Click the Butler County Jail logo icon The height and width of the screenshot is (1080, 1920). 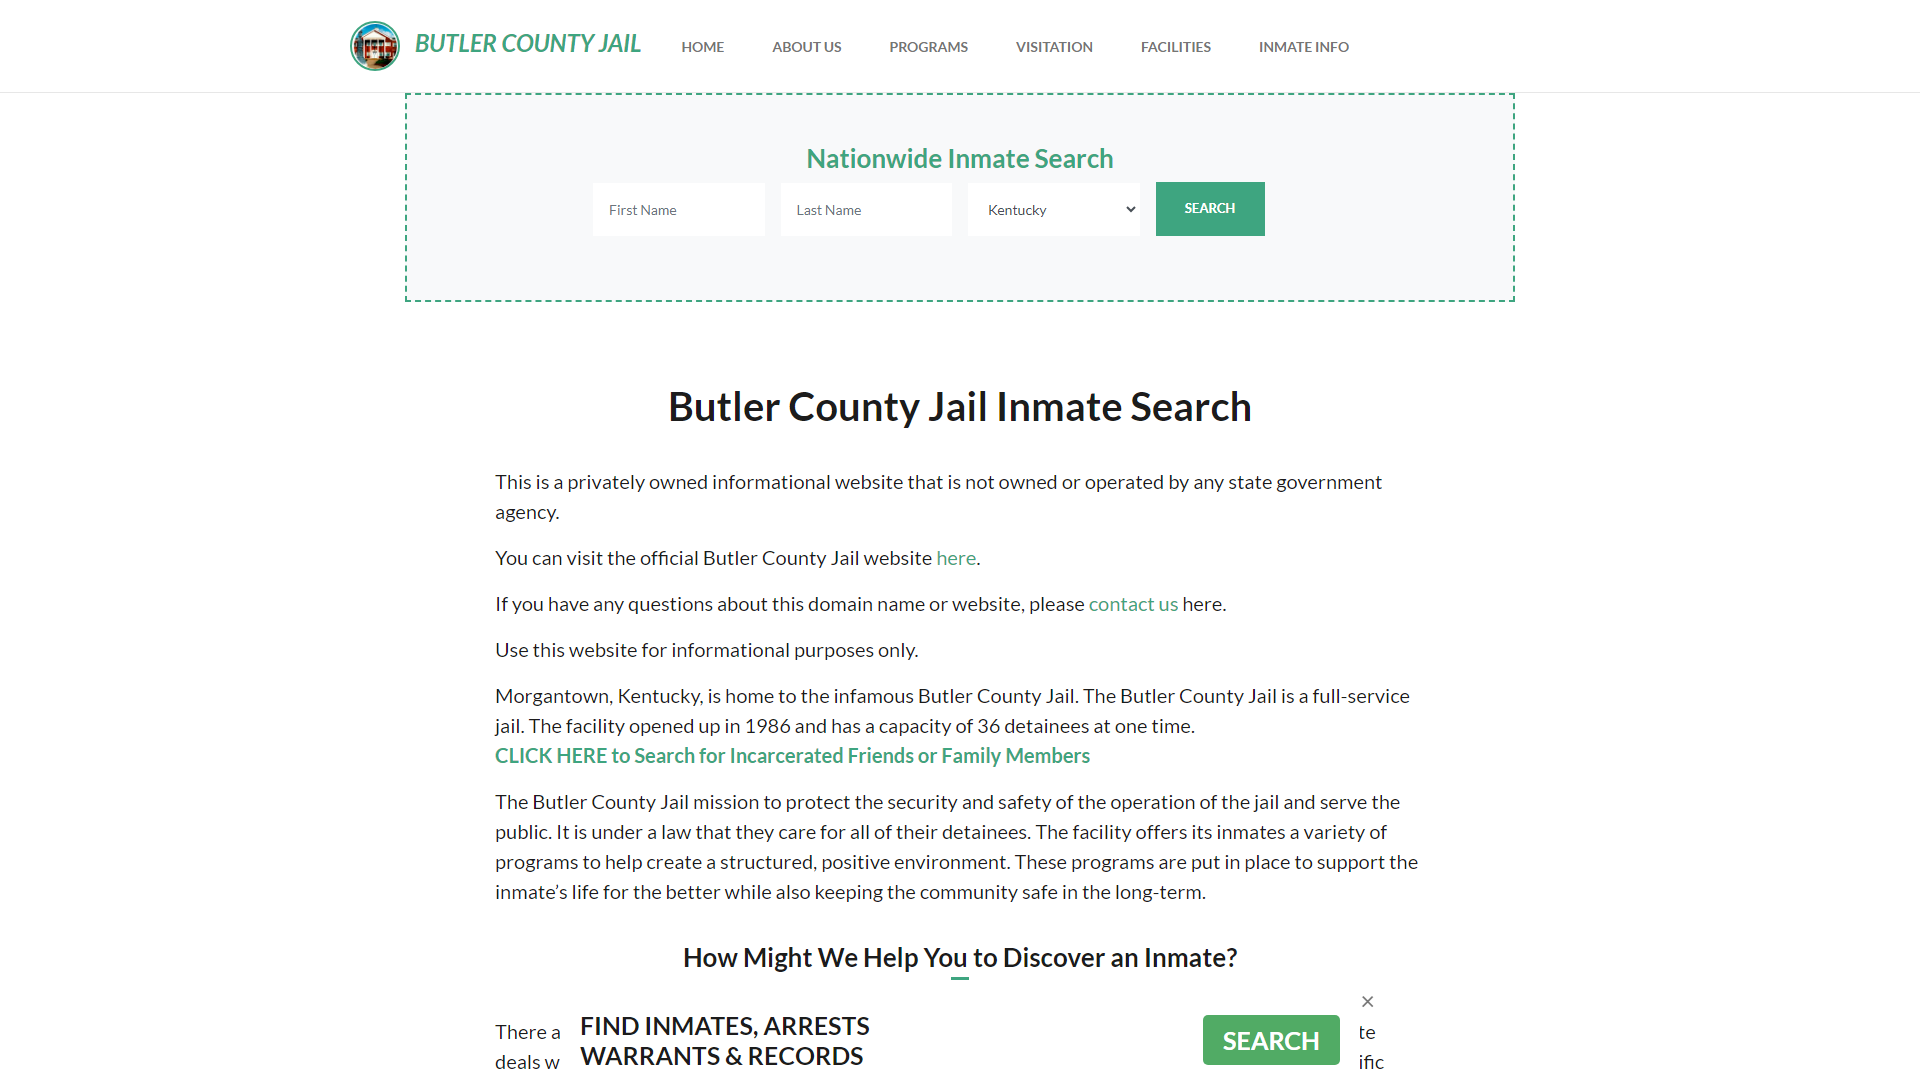(x=375, y=46)
